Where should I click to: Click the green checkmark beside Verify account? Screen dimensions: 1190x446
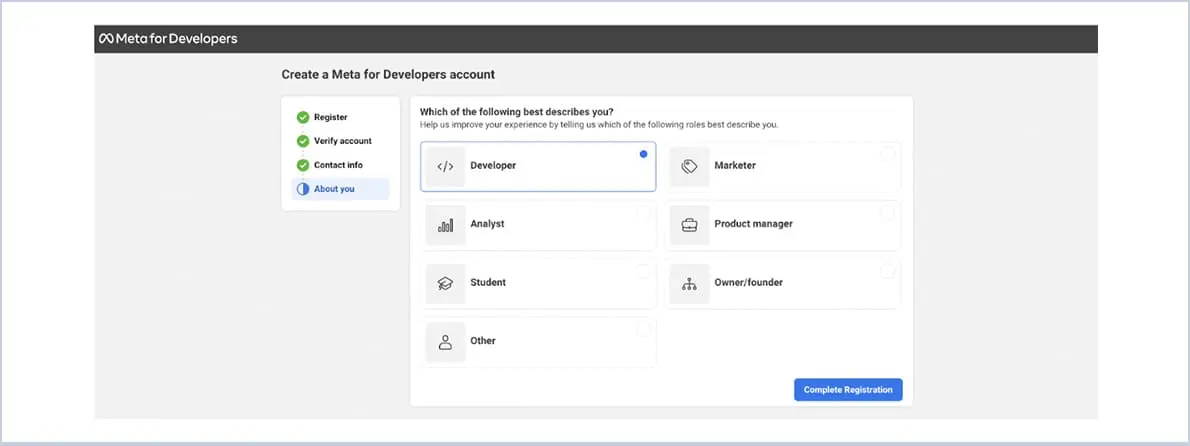point(303,141)
